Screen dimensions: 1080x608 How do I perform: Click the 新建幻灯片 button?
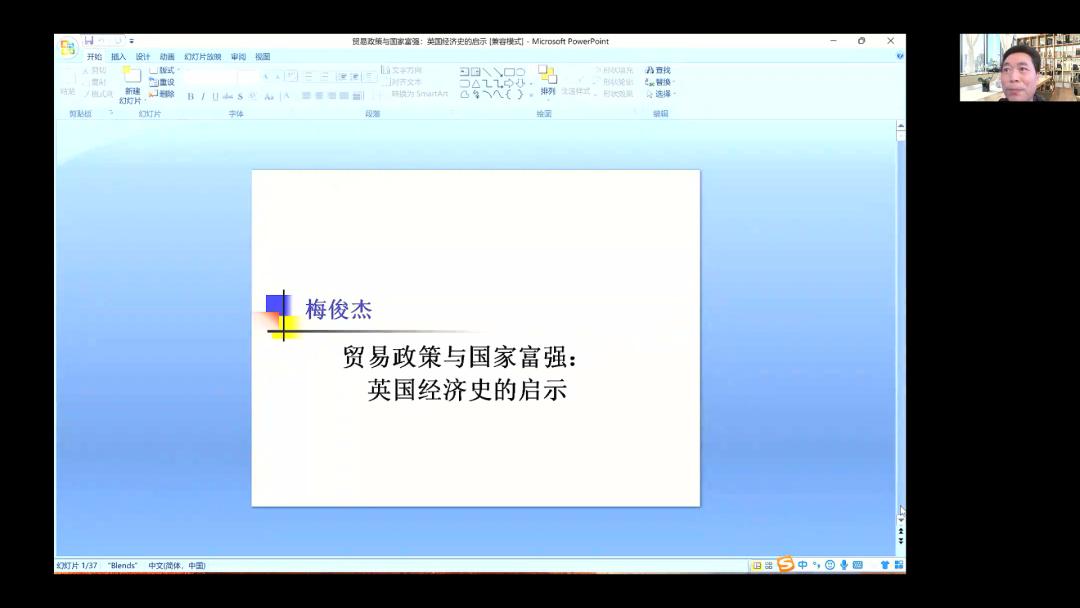click(131, 85)
